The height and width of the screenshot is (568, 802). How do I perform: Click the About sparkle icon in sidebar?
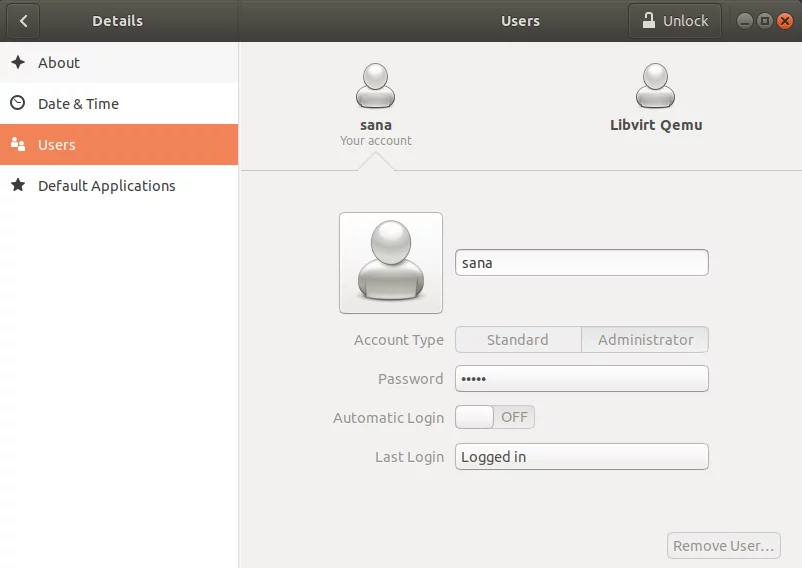pyautogui.click(x=18, y=62)
